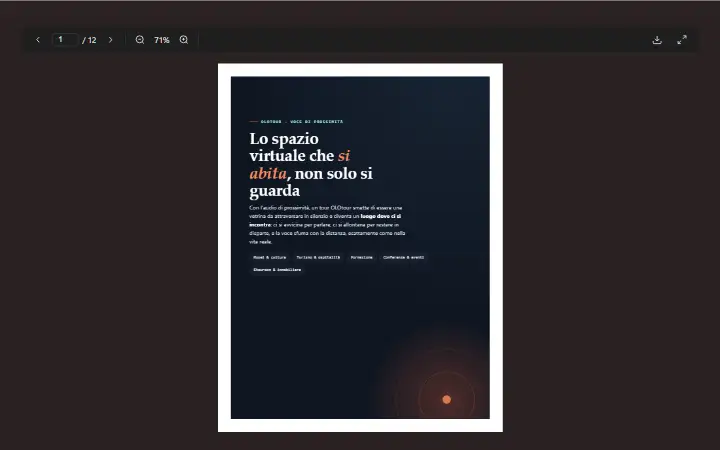Click the 'Conferenze & eventi' tag
Image resolution: width=720 pixels, height=450 pixels.
[404, 258]
